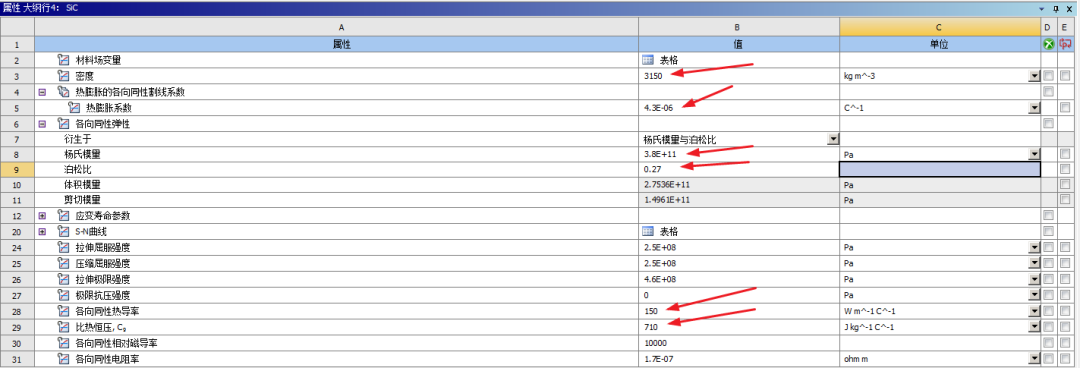
Task: Click the 各向同性电阻率 property icon
Action: click(x=63, y=359)
